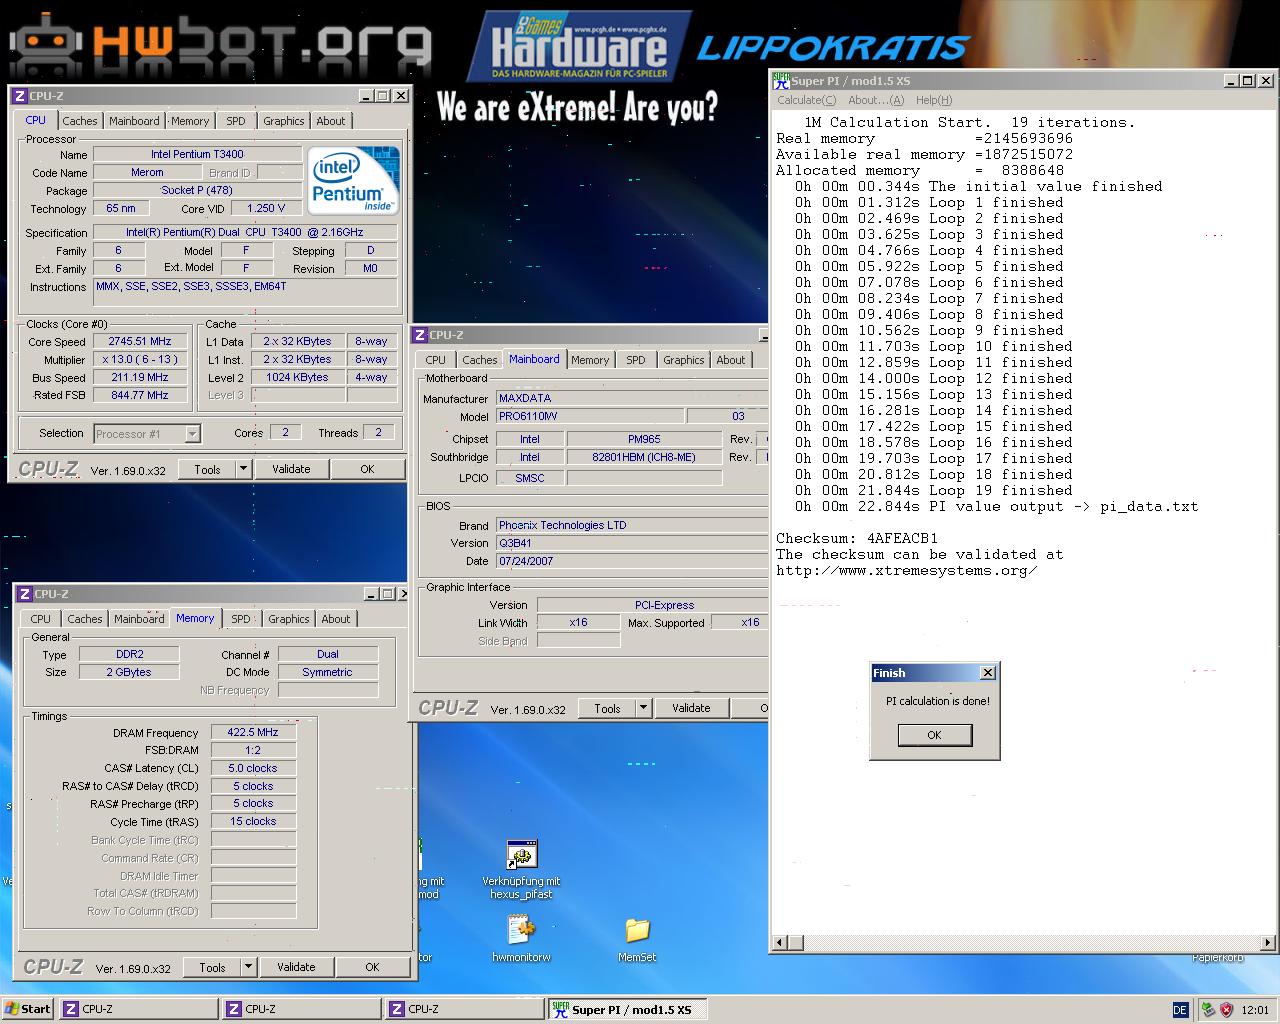Screen dimensions: 1280x1024
Task: Click OK in Memory CPU-Z window
Action: [372, 967]
